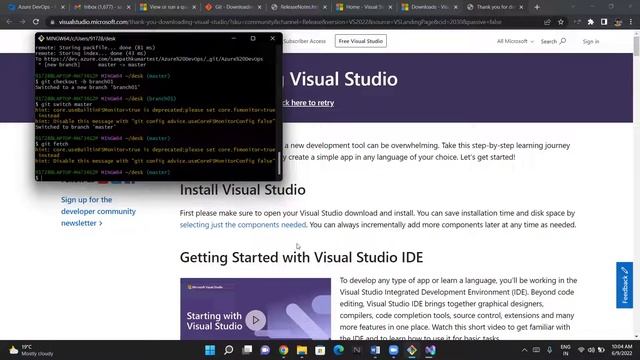This screenshot has height=360, width=640.
Task: Open Task View on the taskbar
Action: (247, 350)
